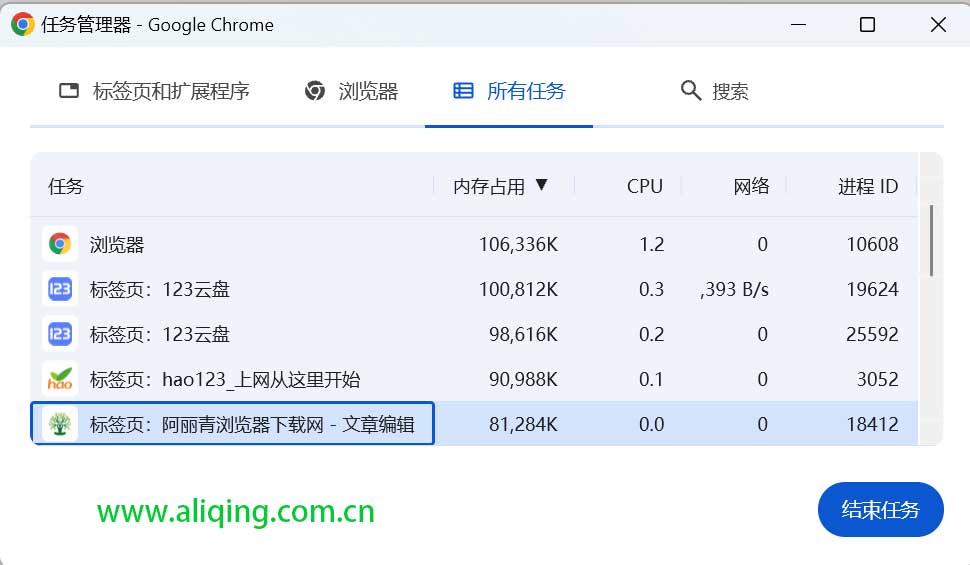Viewport: 970px width, 565px height.
Task: Click process ID 10608
Action: tap(872, 244)
